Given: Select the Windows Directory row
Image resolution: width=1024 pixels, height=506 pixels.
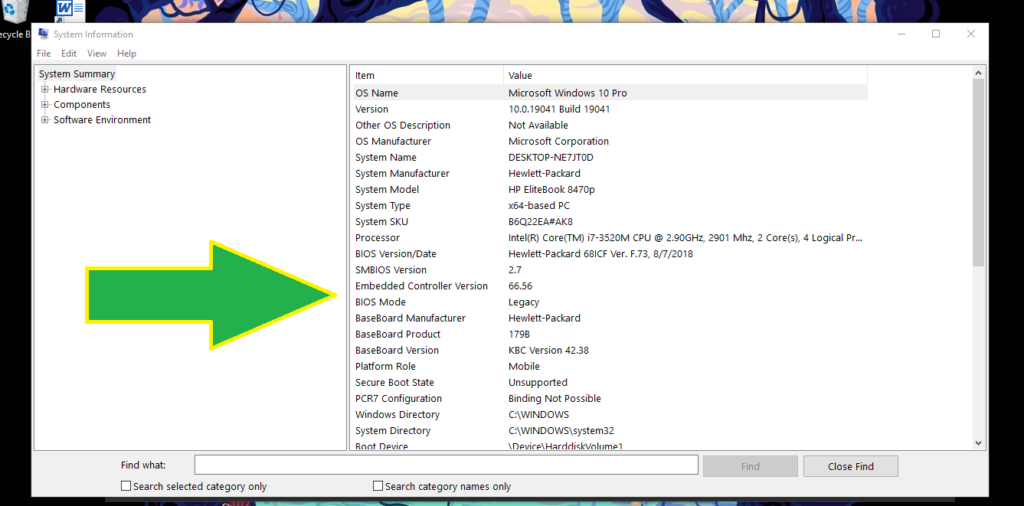Looking at the screenshot, I should pyautogui.click(x=610, y=415).
